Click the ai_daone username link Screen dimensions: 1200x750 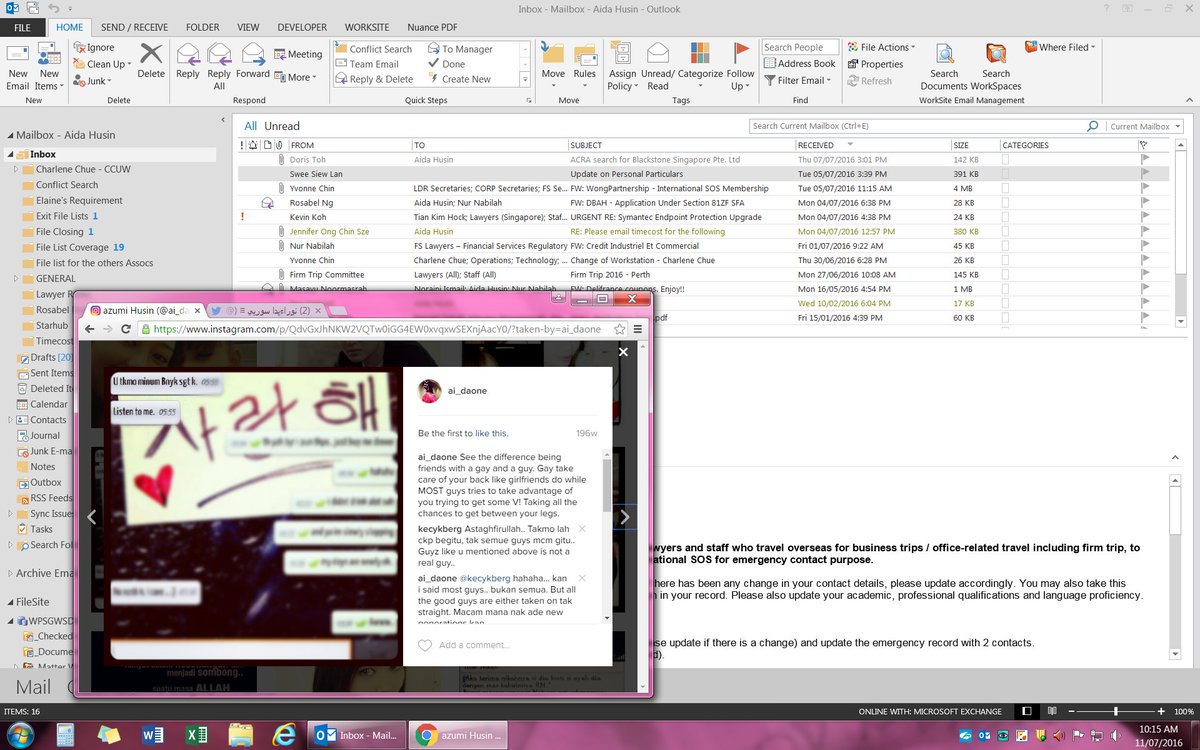(x=467, y=391)
